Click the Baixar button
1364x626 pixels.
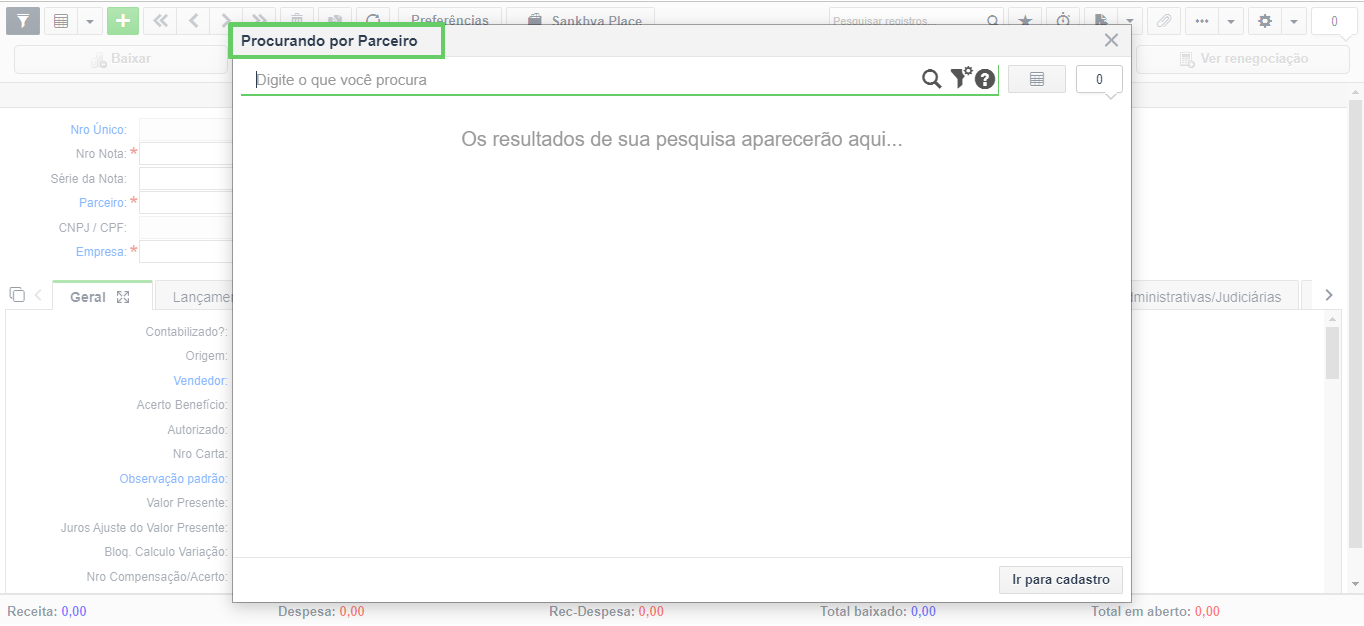coord(123,59)
